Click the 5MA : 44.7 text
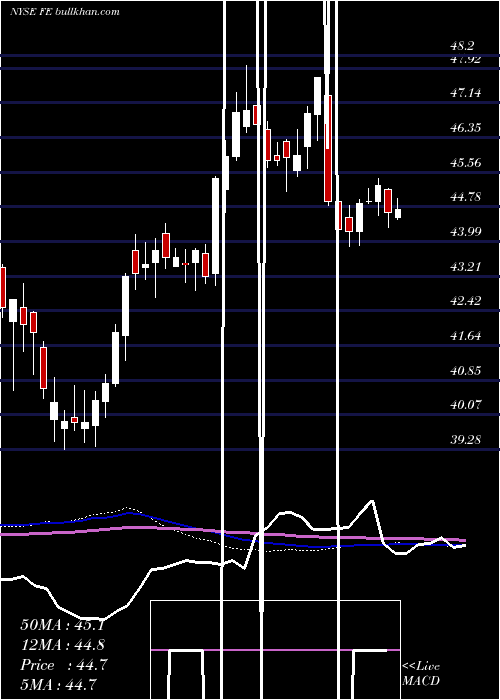 (58, 684)
